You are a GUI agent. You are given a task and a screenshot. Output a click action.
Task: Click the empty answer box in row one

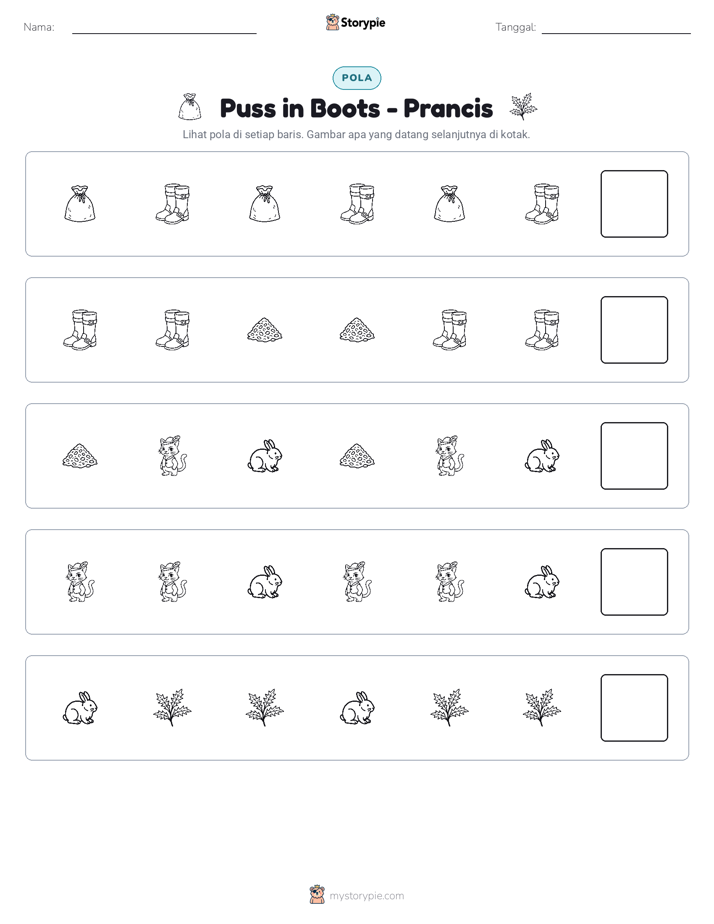point(634,204)
